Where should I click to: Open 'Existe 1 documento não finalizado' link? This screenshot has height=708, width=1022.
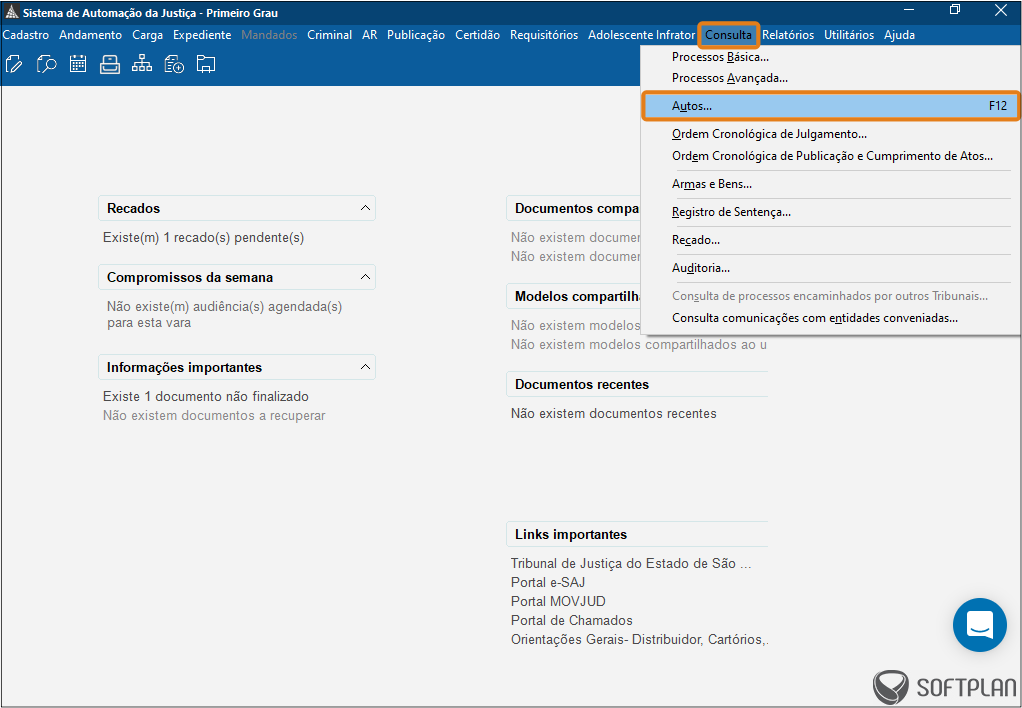[206, 396]
